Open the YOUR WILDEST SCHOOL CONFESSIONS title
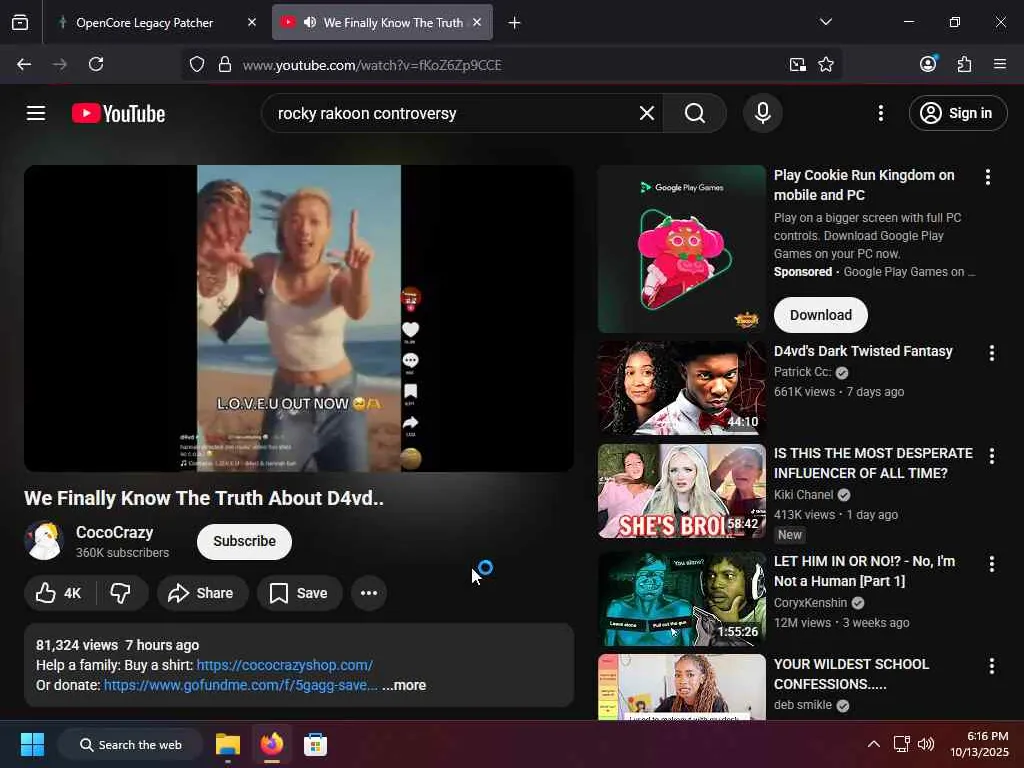The height and width of the screenshot is (768, 1024). (851, 674)
